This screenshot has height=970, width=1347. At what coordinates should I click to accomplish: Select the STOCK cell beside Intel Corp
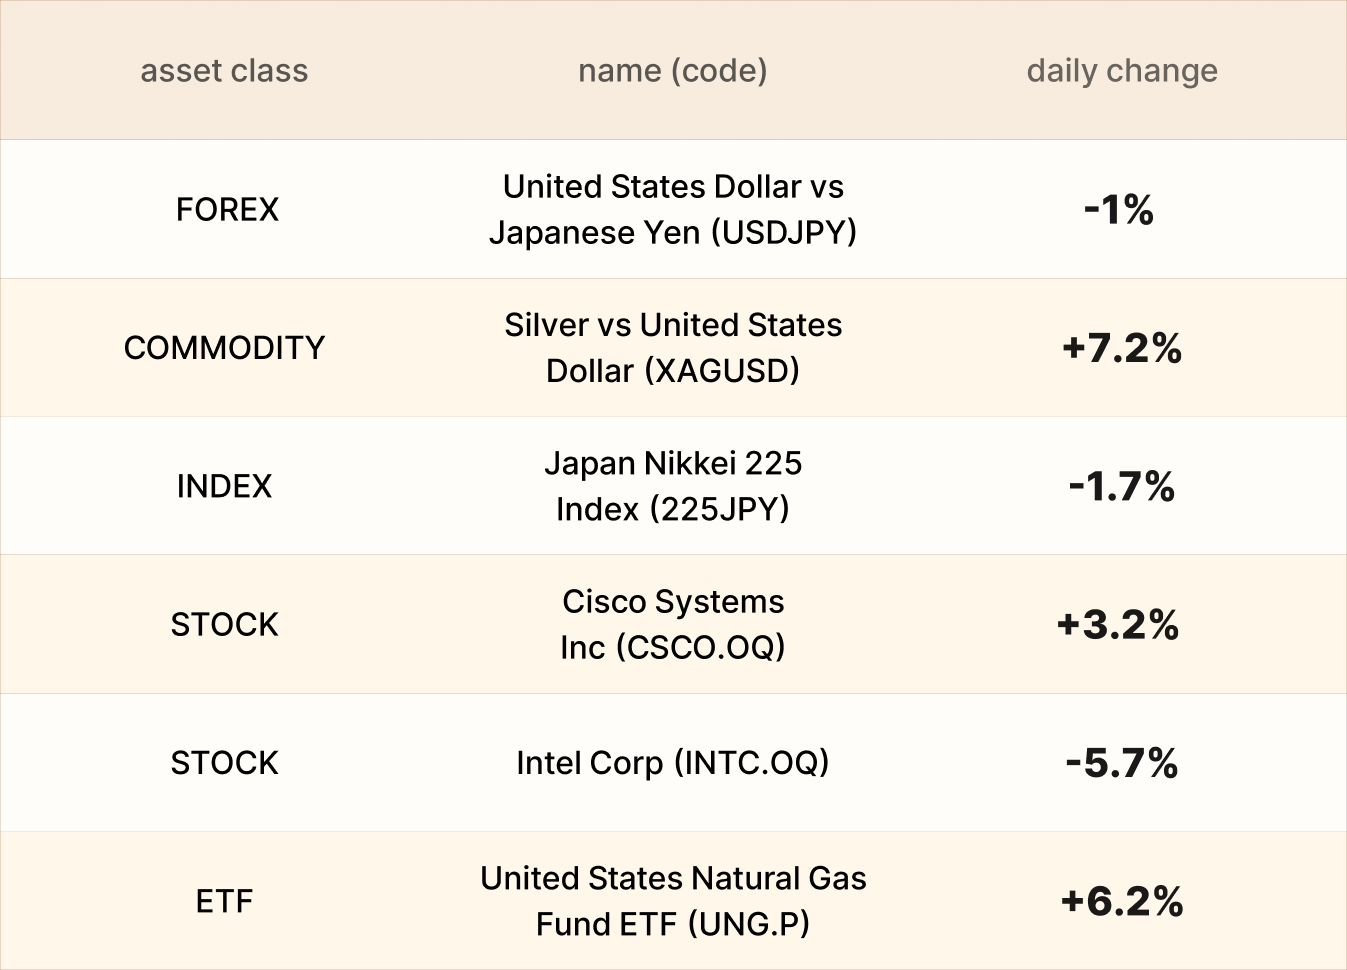pyautogui.click(x=224, y=763)
